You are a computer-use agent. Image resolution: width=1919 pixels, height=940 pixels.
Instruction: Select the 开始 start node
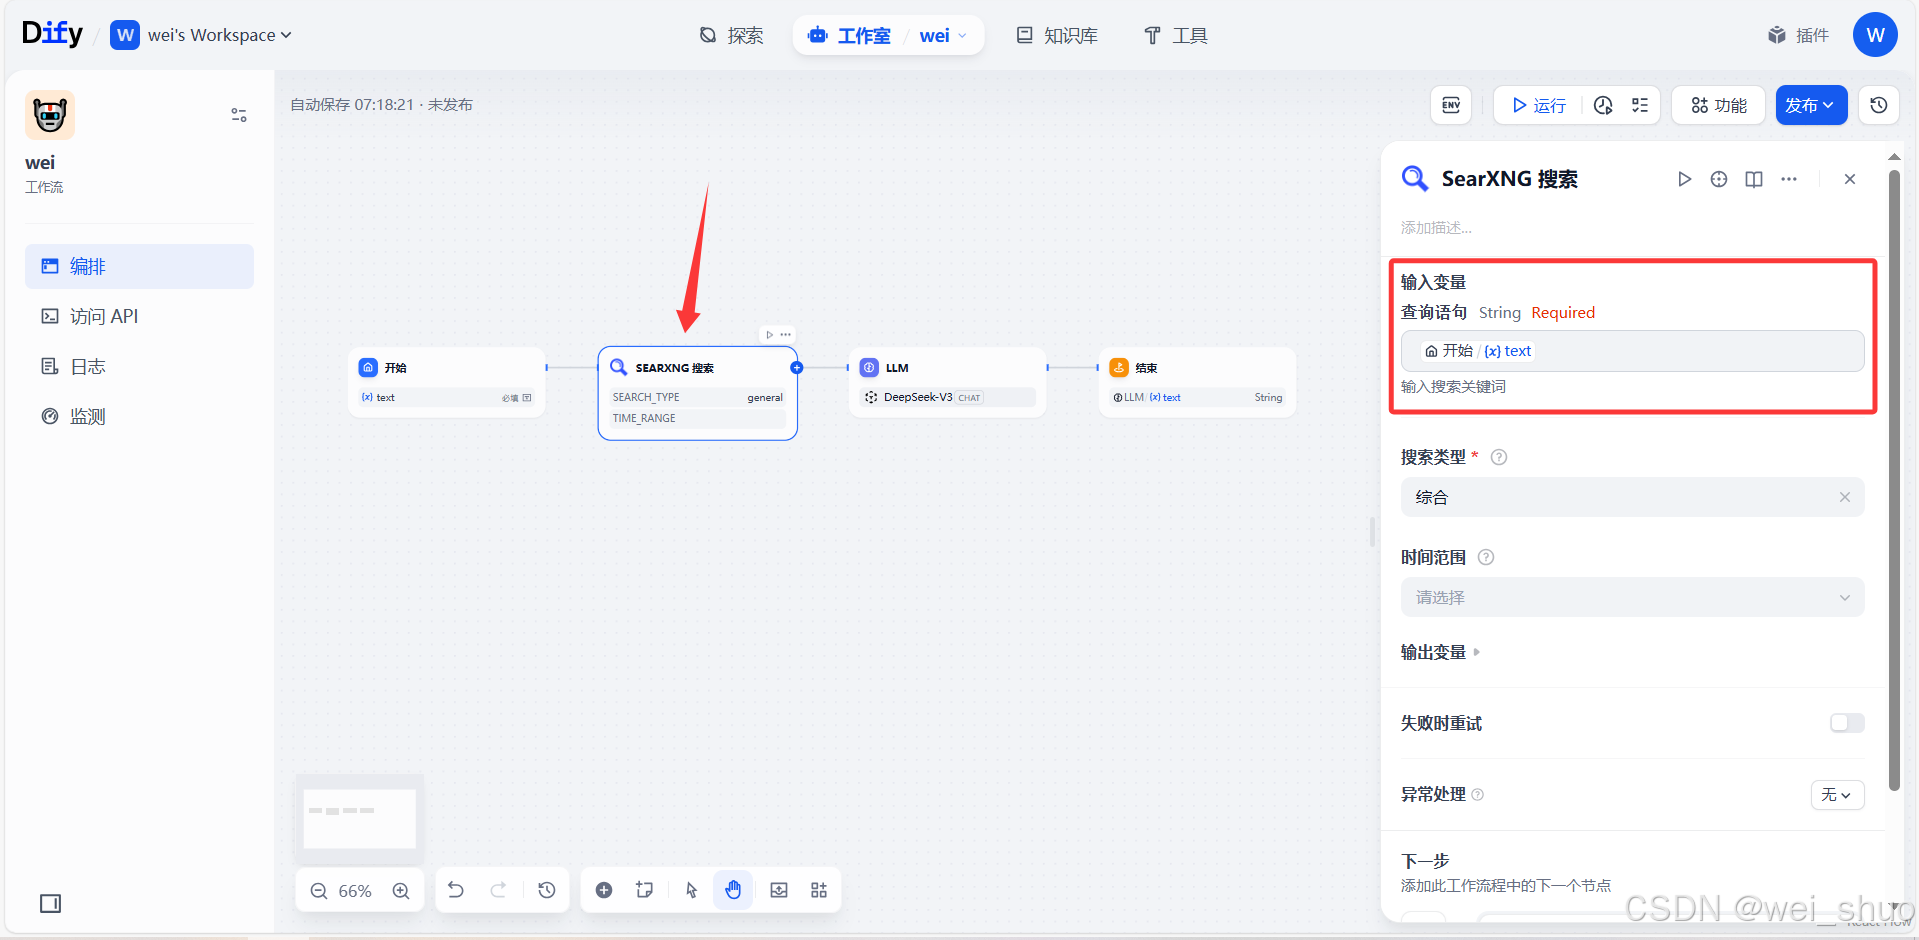click(x=447, y=382)
